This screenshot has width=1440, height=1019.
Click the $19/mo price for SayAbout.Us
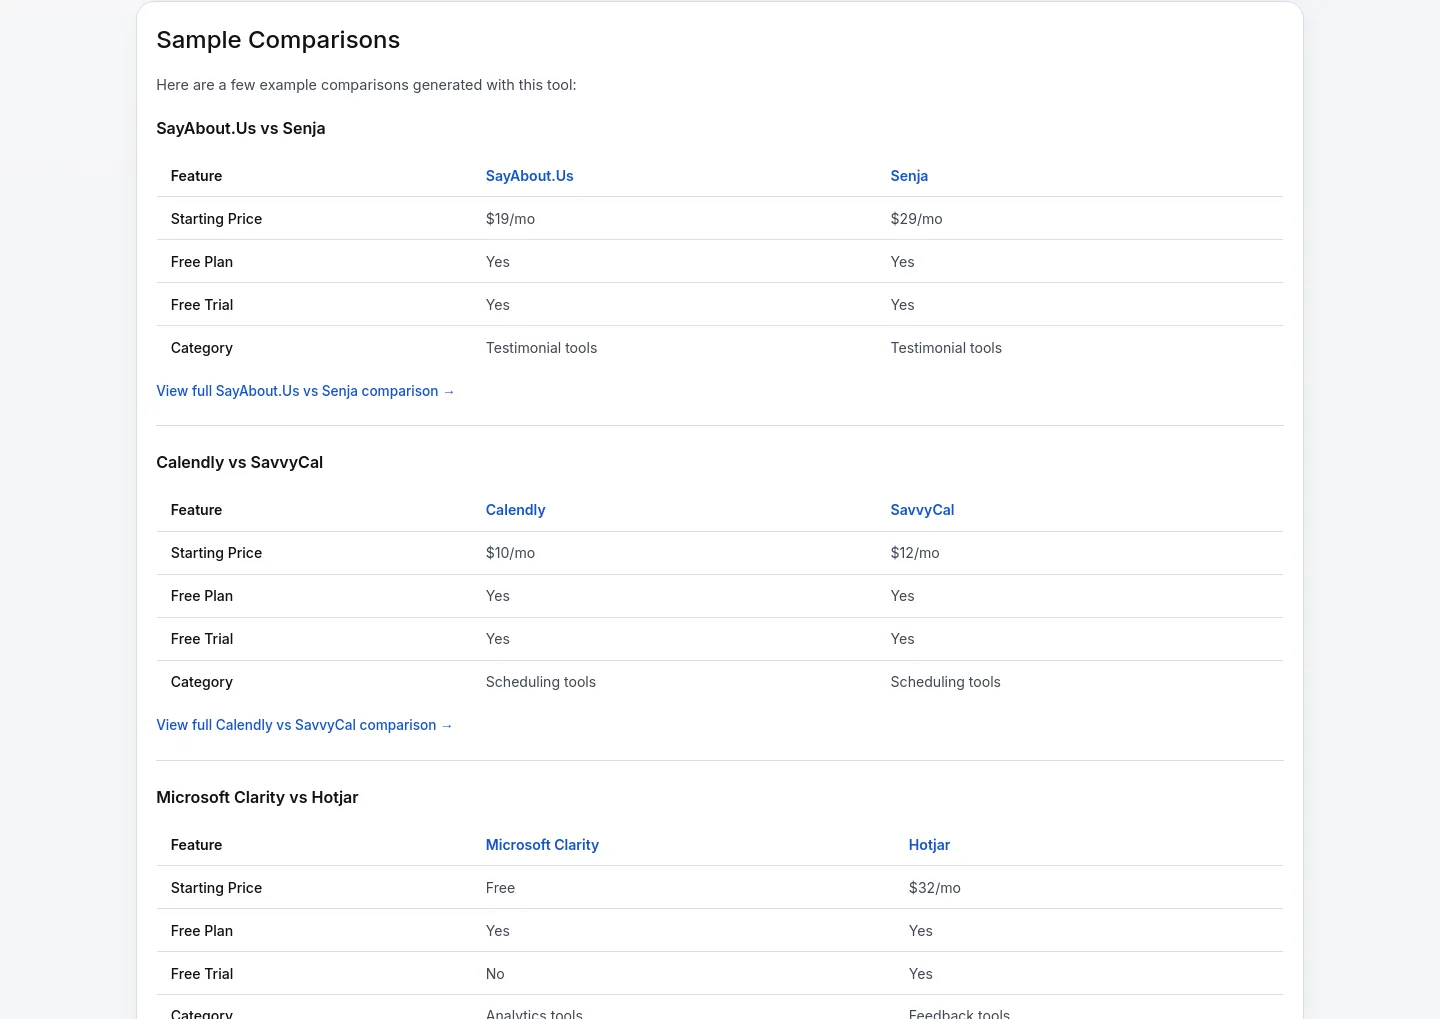tap(510, 219)
